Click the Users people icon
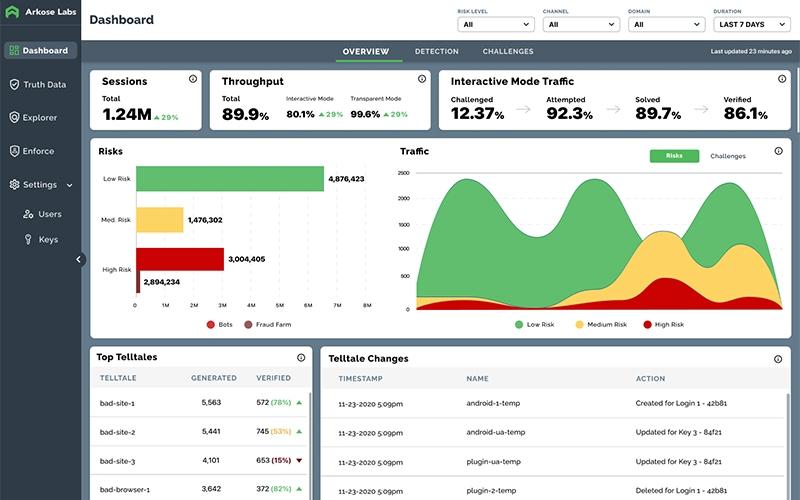800x500 pixels. point(28,214)
